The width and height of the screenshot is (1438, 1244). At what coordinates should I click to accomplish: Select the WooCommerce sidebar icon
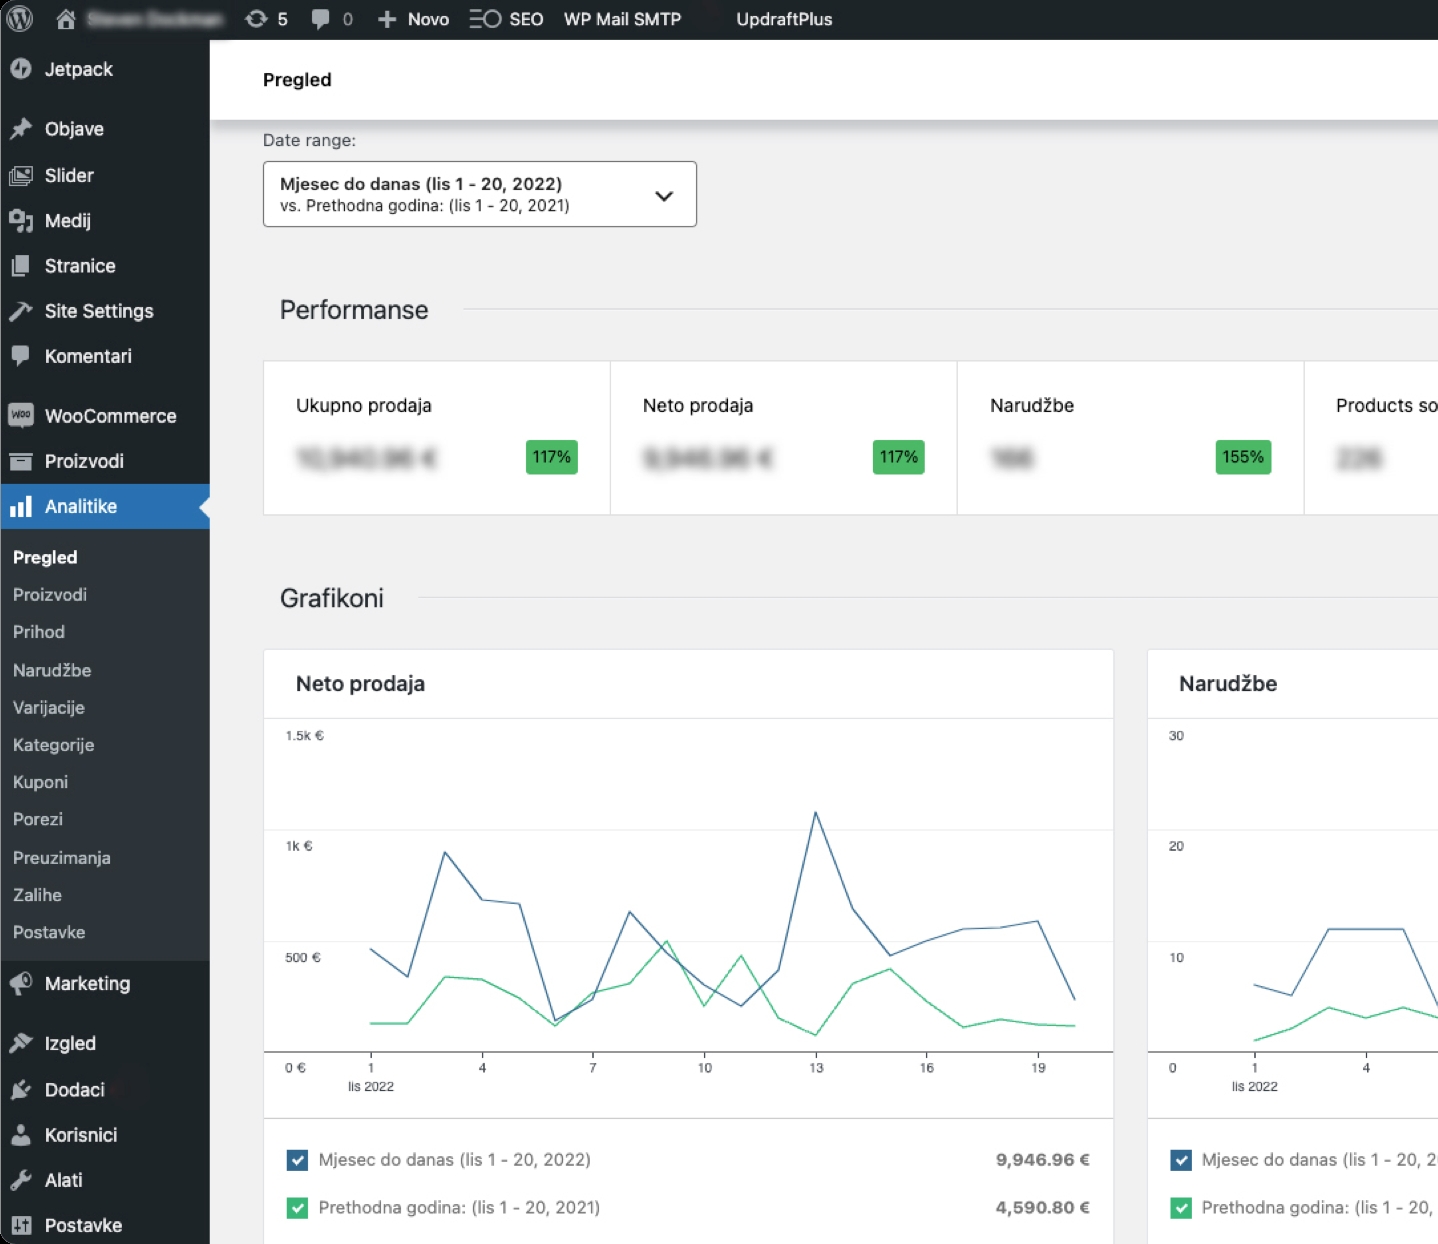[22, 416]
